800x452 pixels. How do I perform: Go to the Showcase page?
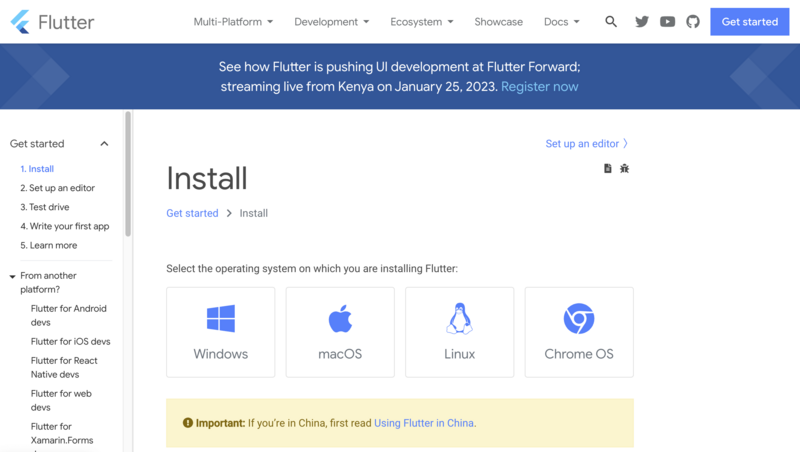click(x=498, y=22)
